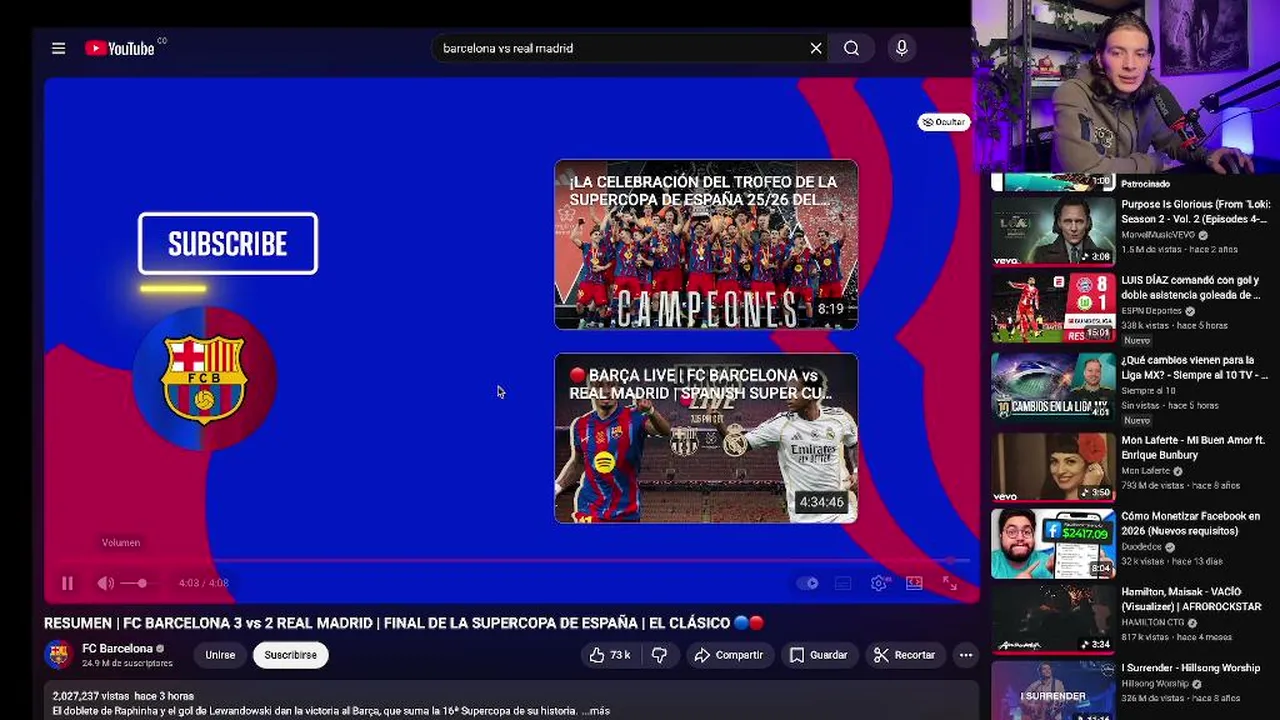Screen dimensions: 1280x720
Task: Mute the video using the speaker icon
Action: tap(105, 583)
